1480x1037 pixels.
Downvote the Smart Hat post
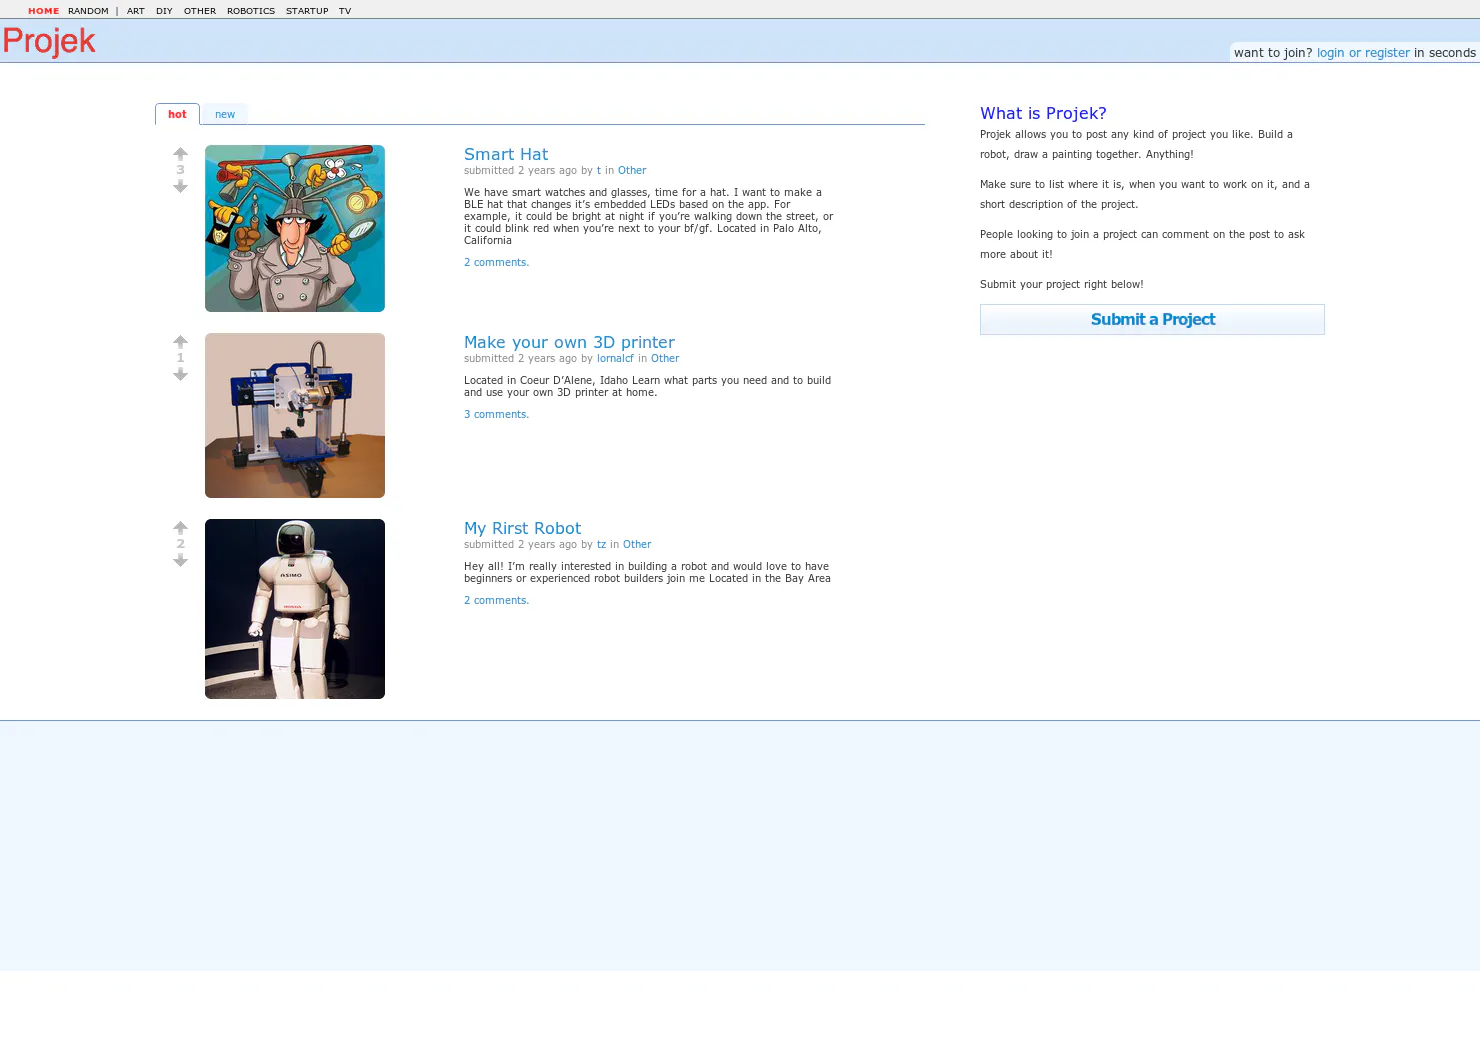pyautogui.click(x=180, y=187)
